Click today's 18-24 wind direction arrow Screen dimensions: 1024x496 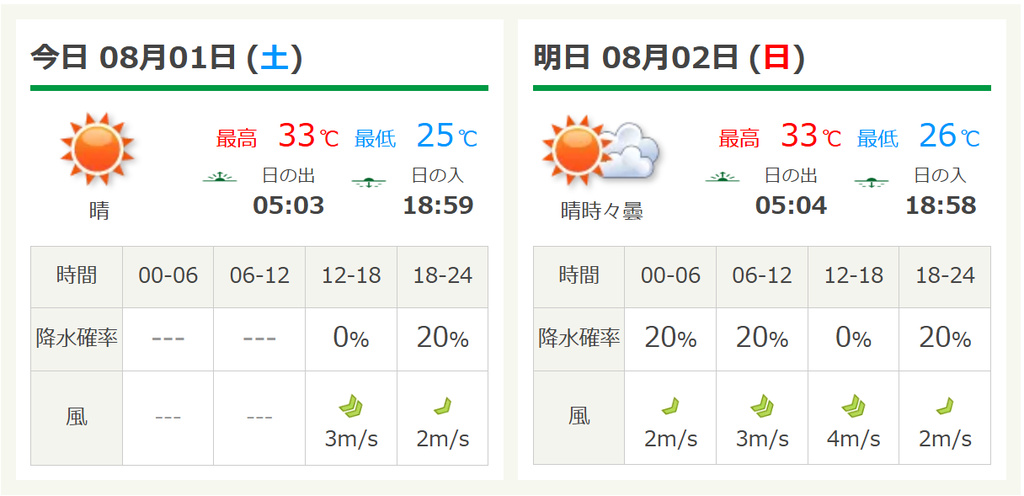coord(443,407)
